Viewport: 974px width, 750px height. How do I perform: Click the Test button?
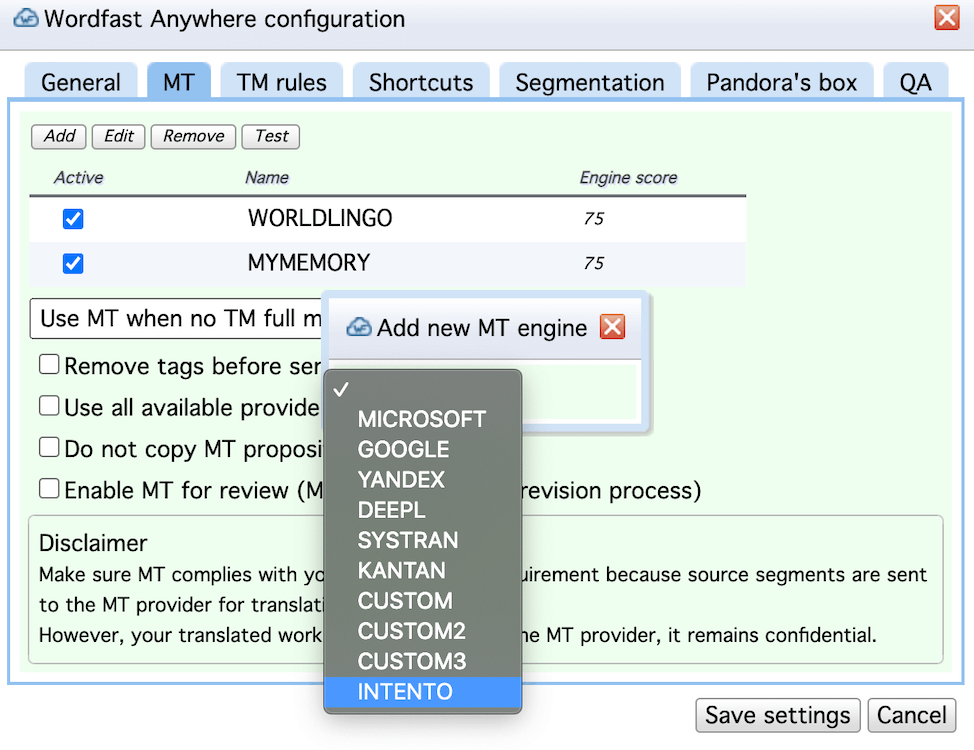click(271, 136)
